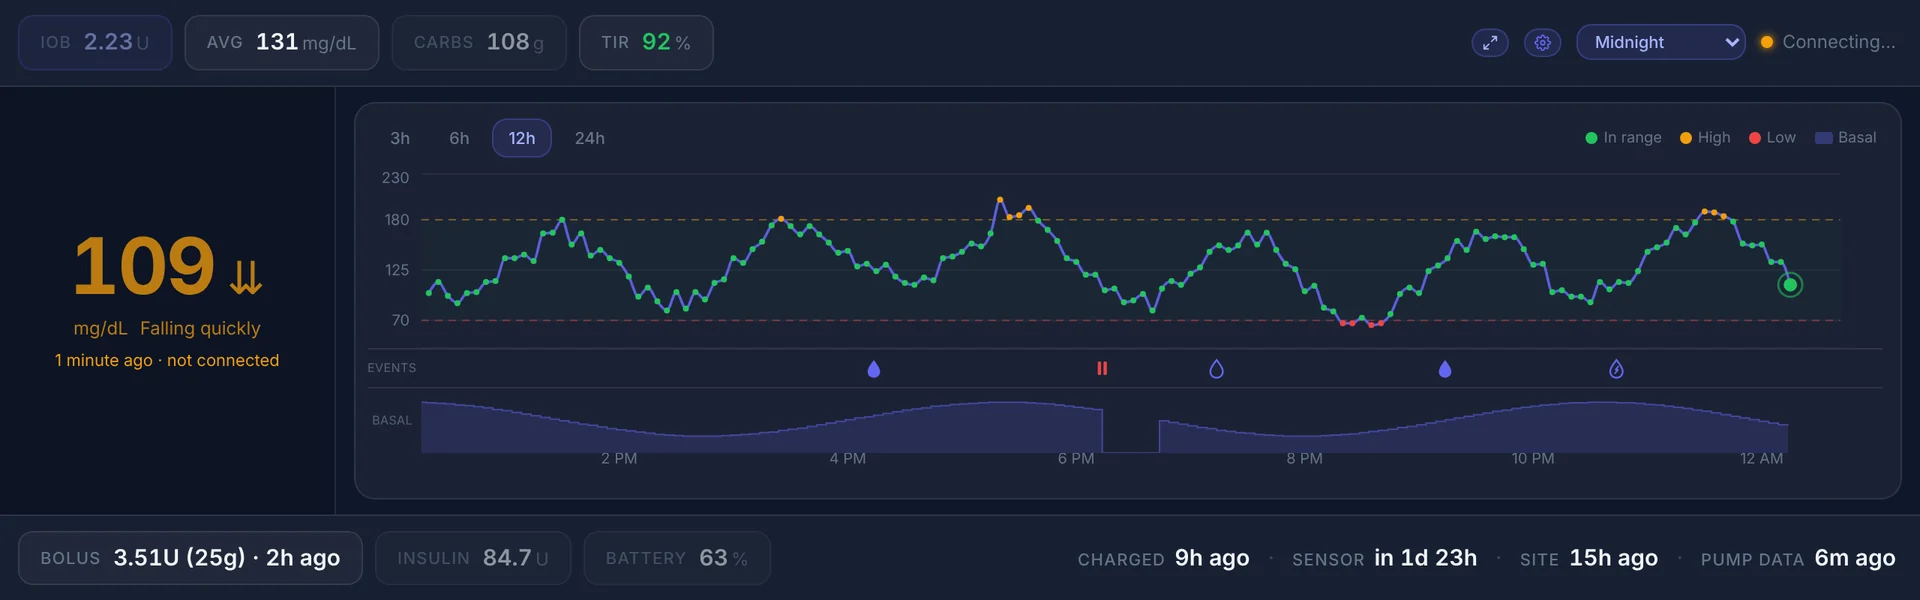Click the Basal legend swatch
The width and height of the screenshot is (1920, 600).
(1824, 138)
